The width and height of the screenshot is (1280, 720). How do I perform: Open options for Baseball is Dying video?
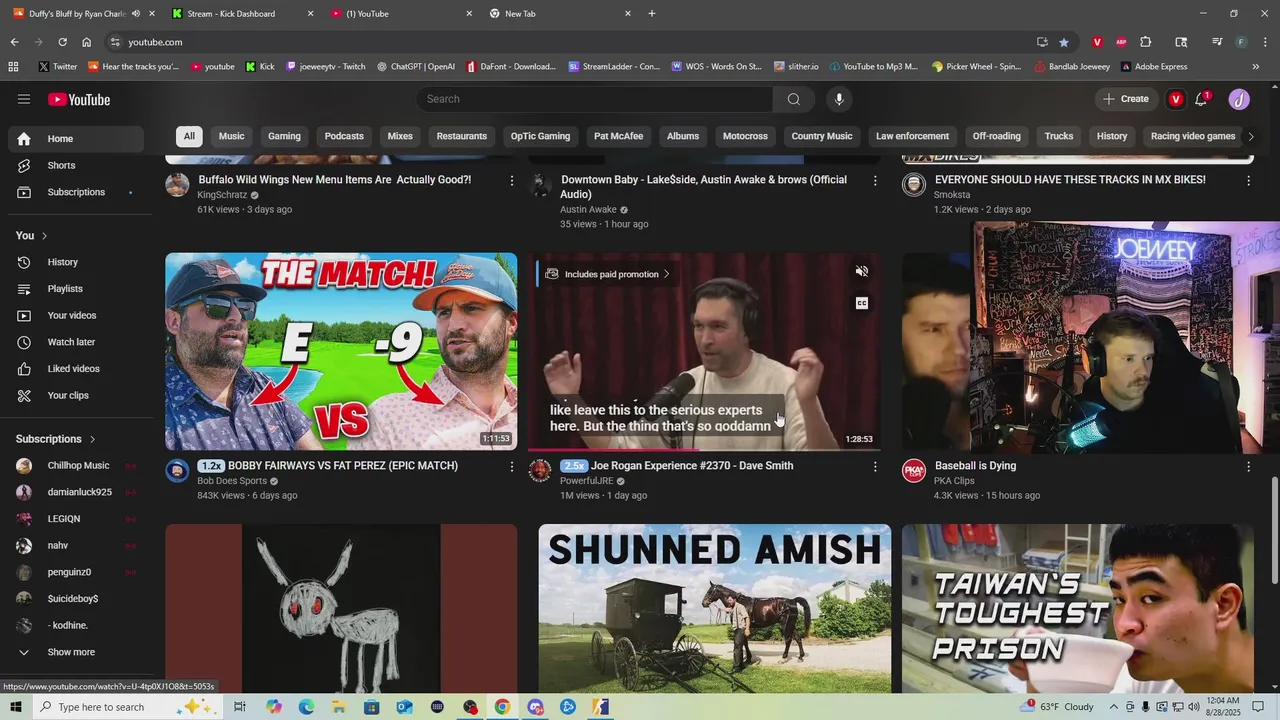pos(1248,466)
